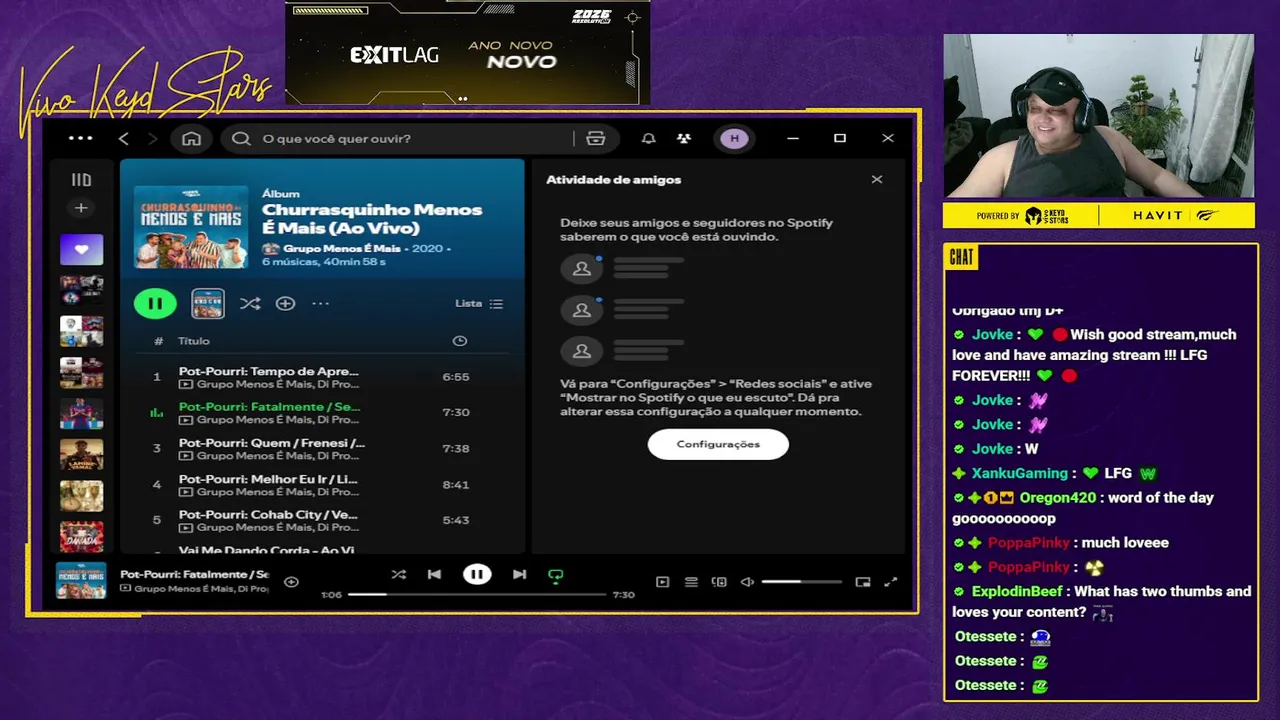This screenshot has height=720, width=1280.
Task: Open the profile avatar 'H' menu
Action: (735, 138)
